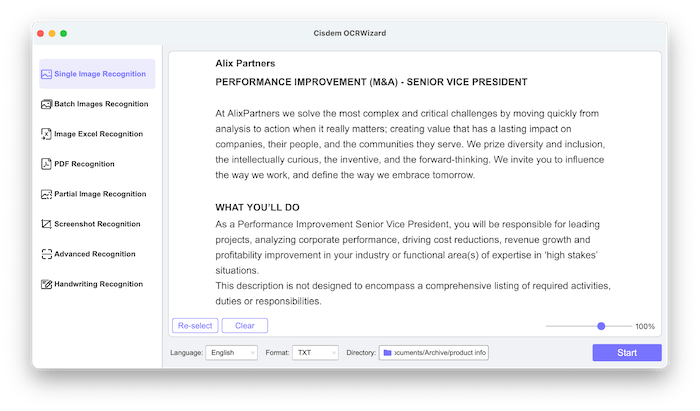The height and width of the screenshot is (411, 700).
Task: Click the Advanced Recognition icon
Action: point(46,254)
